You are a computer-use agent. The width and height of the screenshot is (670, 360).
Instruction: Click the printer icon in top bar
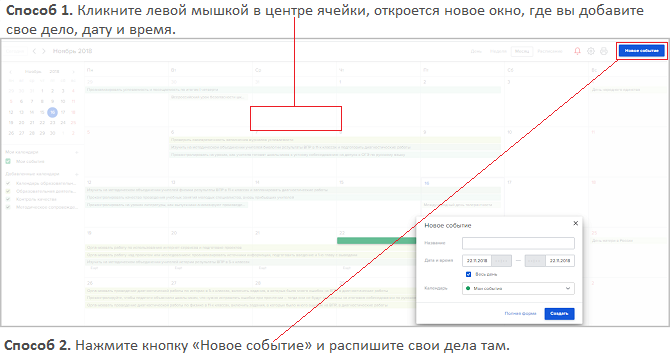[x=604, y=51]
